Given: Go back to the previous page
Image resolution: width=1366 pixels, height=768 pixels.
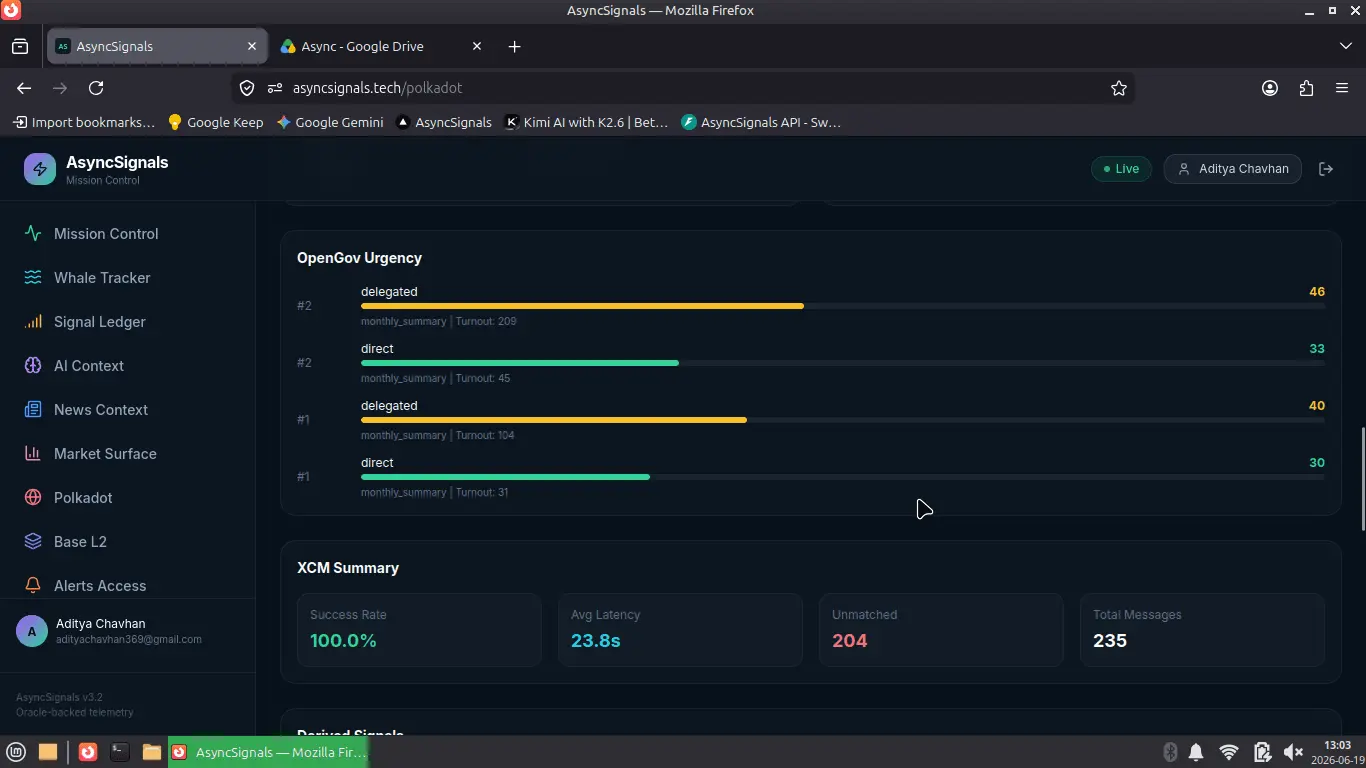Looking at the screenshot, I should 24,88.
